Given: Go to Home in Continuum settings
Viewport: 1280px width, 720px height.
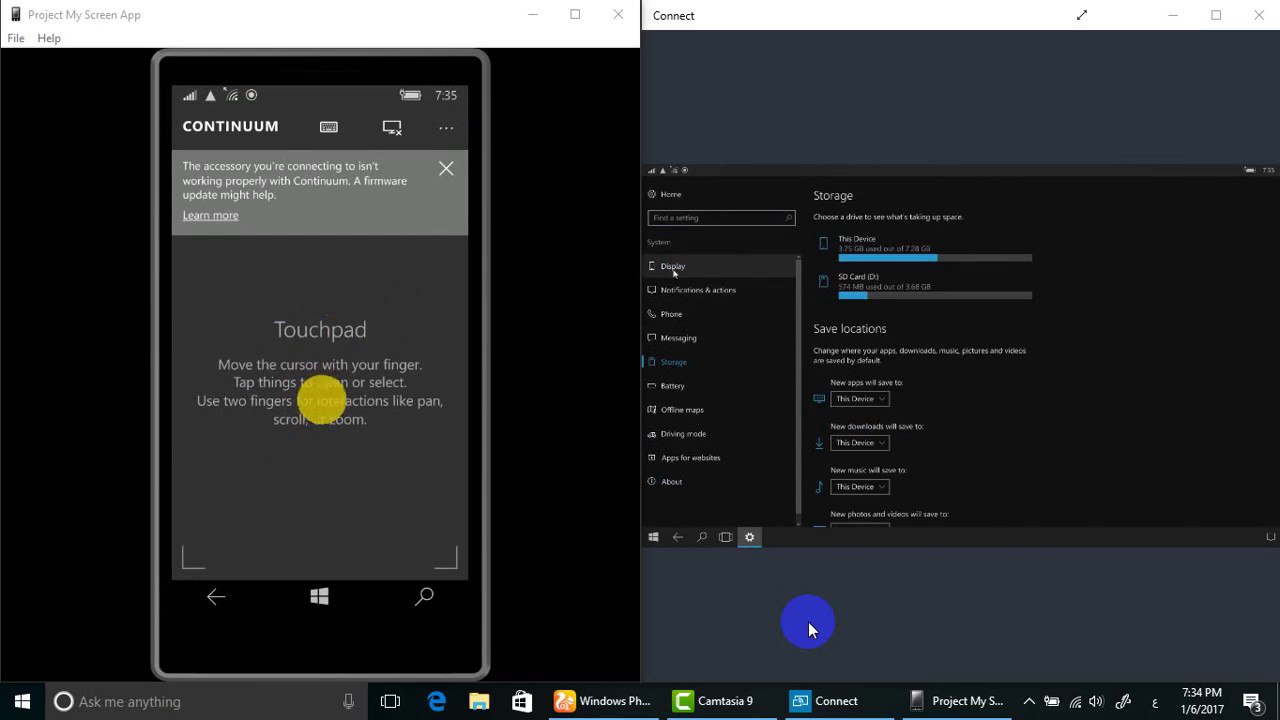Looking at the screenshot, I should pyautogui.click(x=664, y=194).
